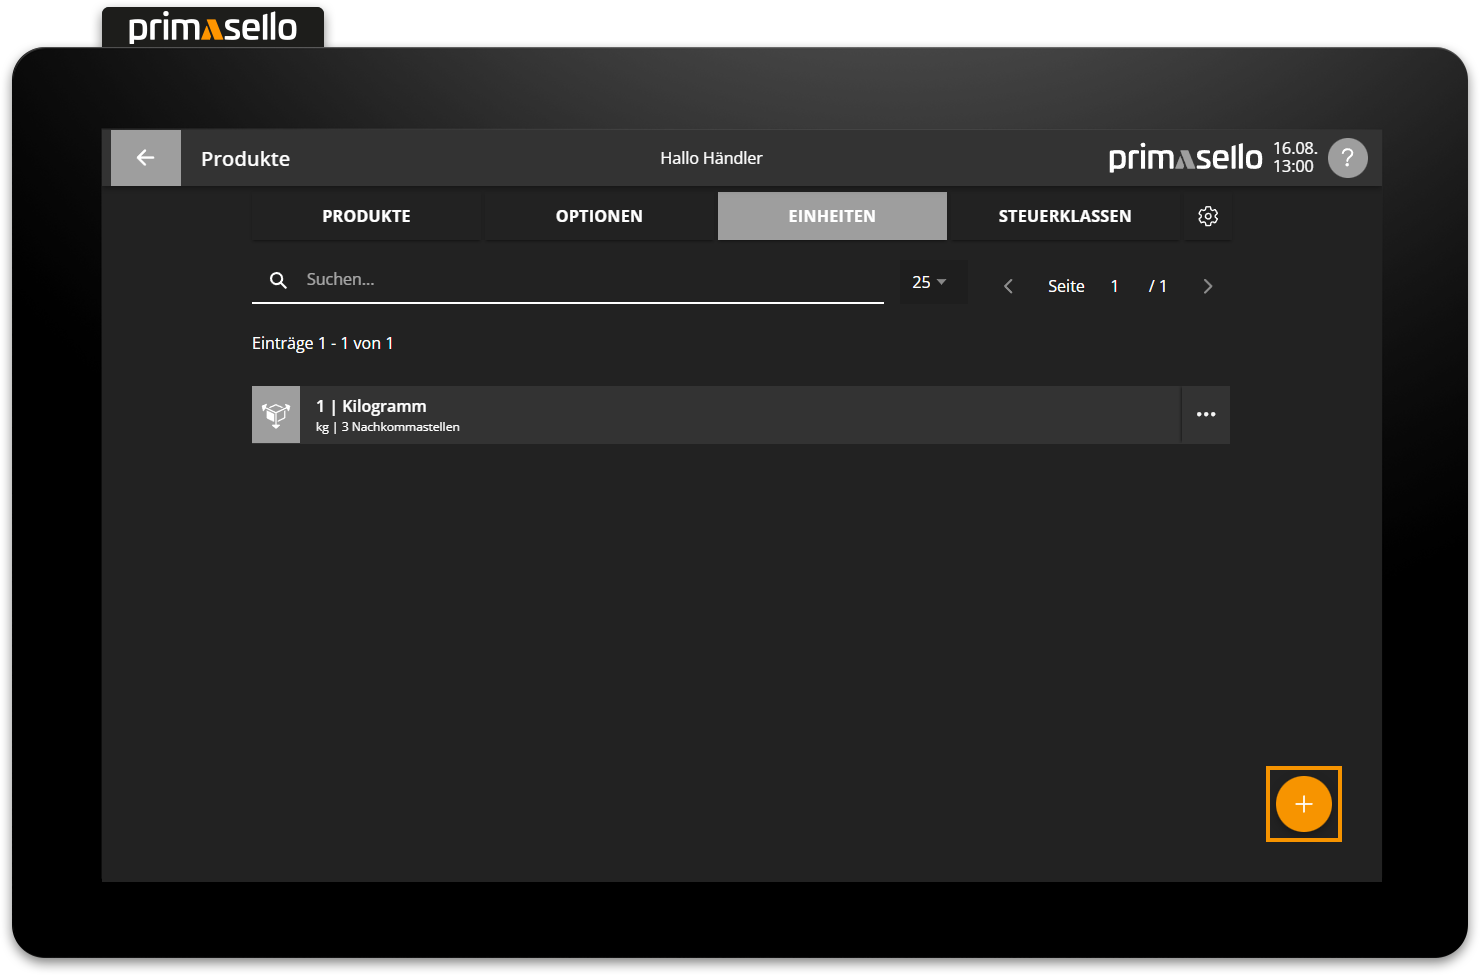Add a new unit with the plus button
Screen dimensions: 1480x975
tap(1303, 804)
